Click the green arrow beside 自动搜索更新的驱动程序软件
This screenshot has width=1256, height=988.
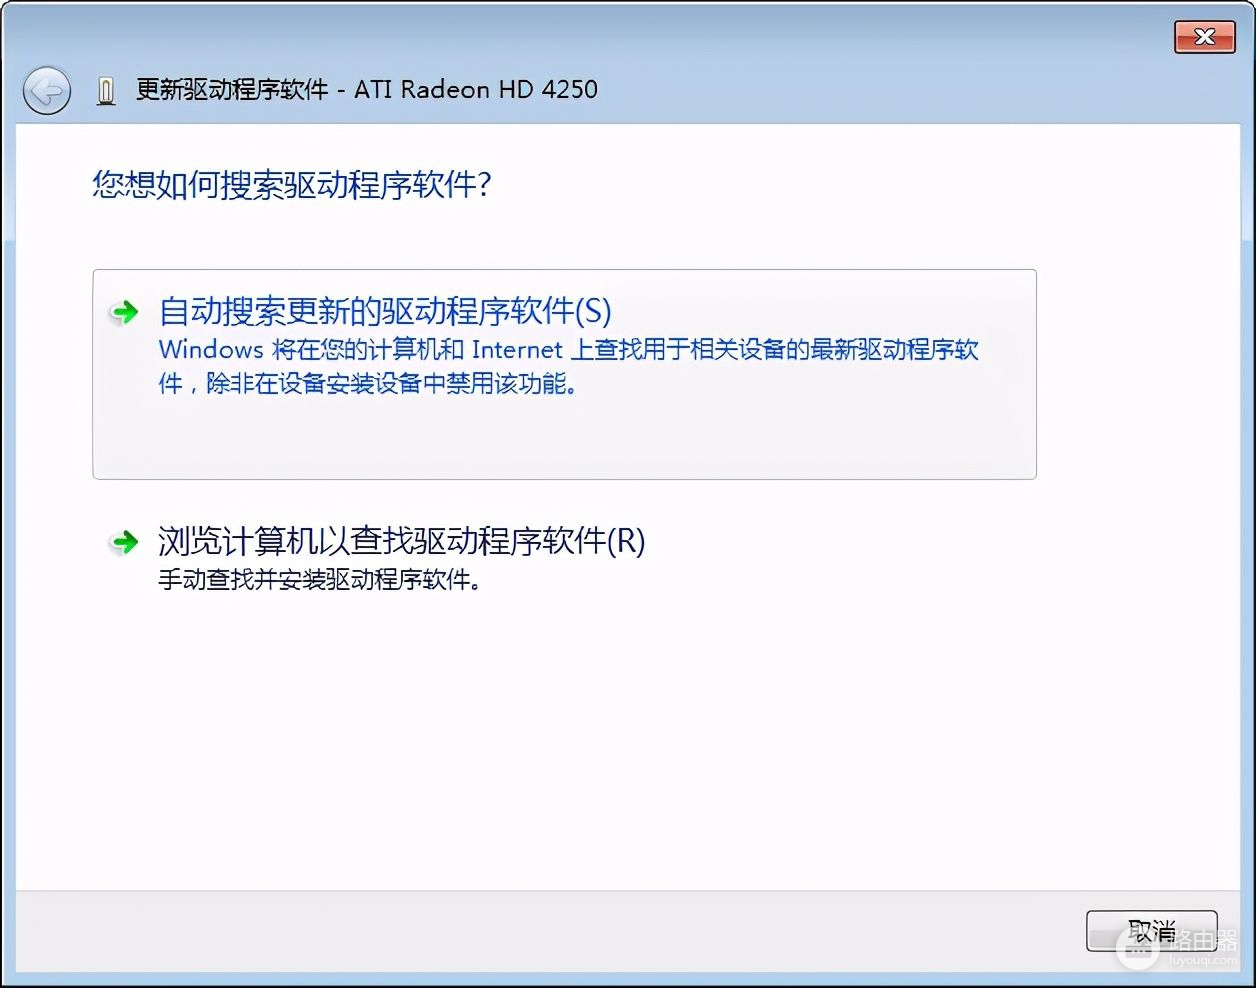click(x=124, y=313)
